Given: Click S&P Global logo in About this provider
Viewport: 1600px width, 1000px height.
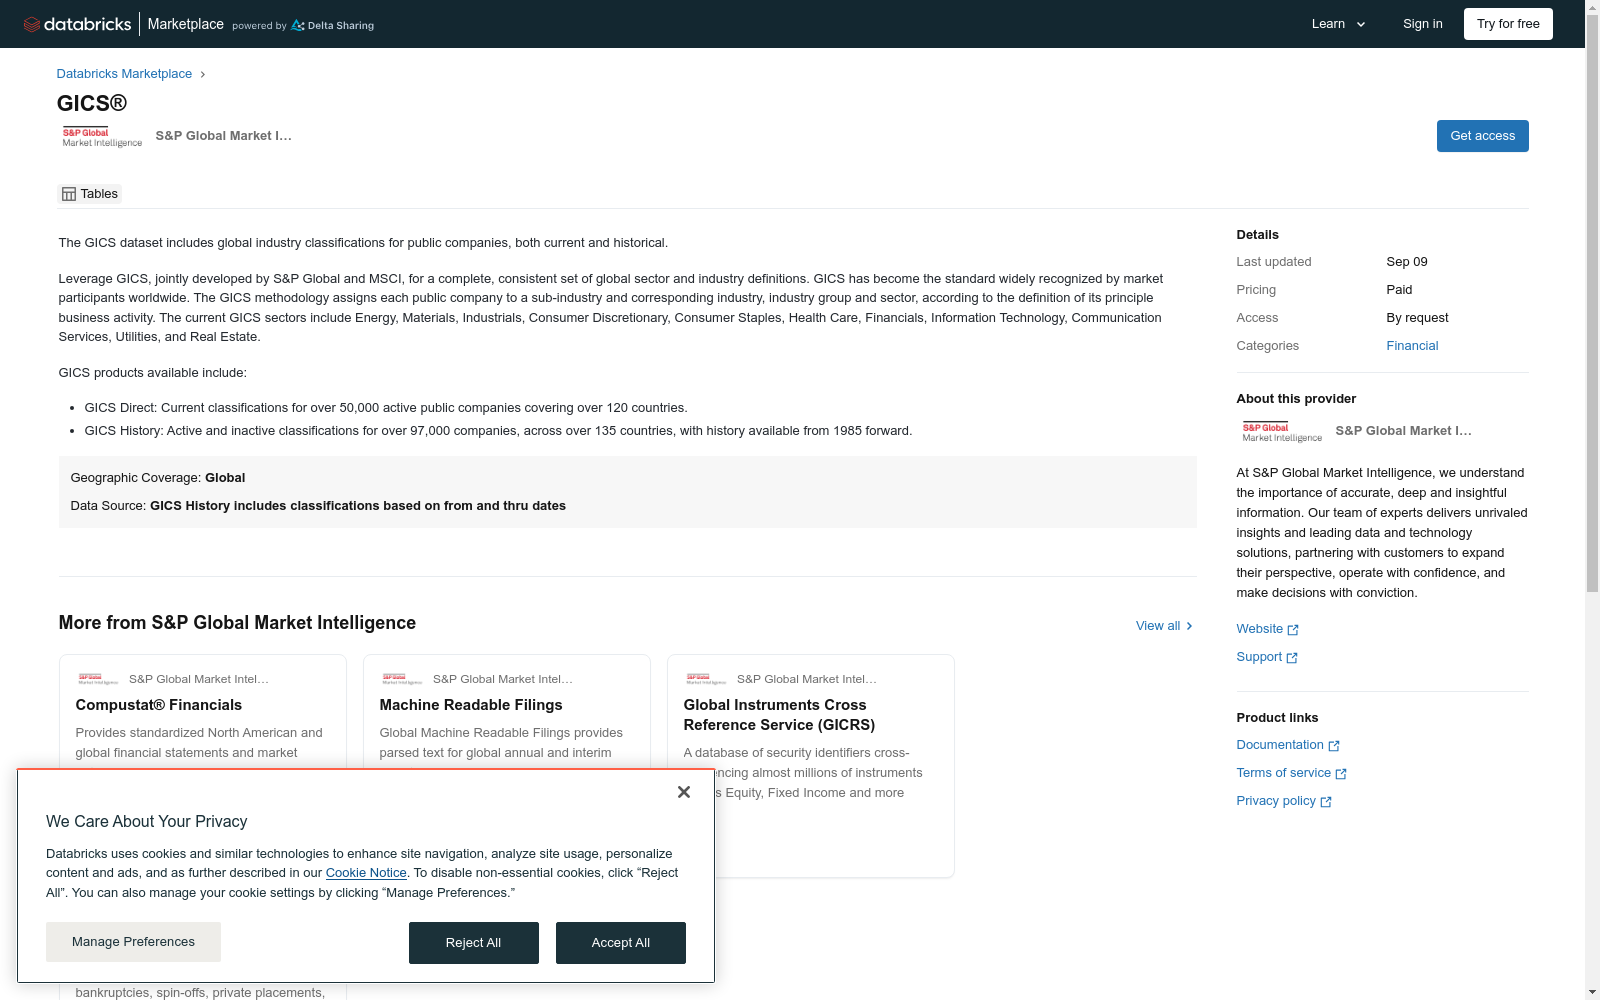Looking at the screenshot, I should pos(1282,432).
